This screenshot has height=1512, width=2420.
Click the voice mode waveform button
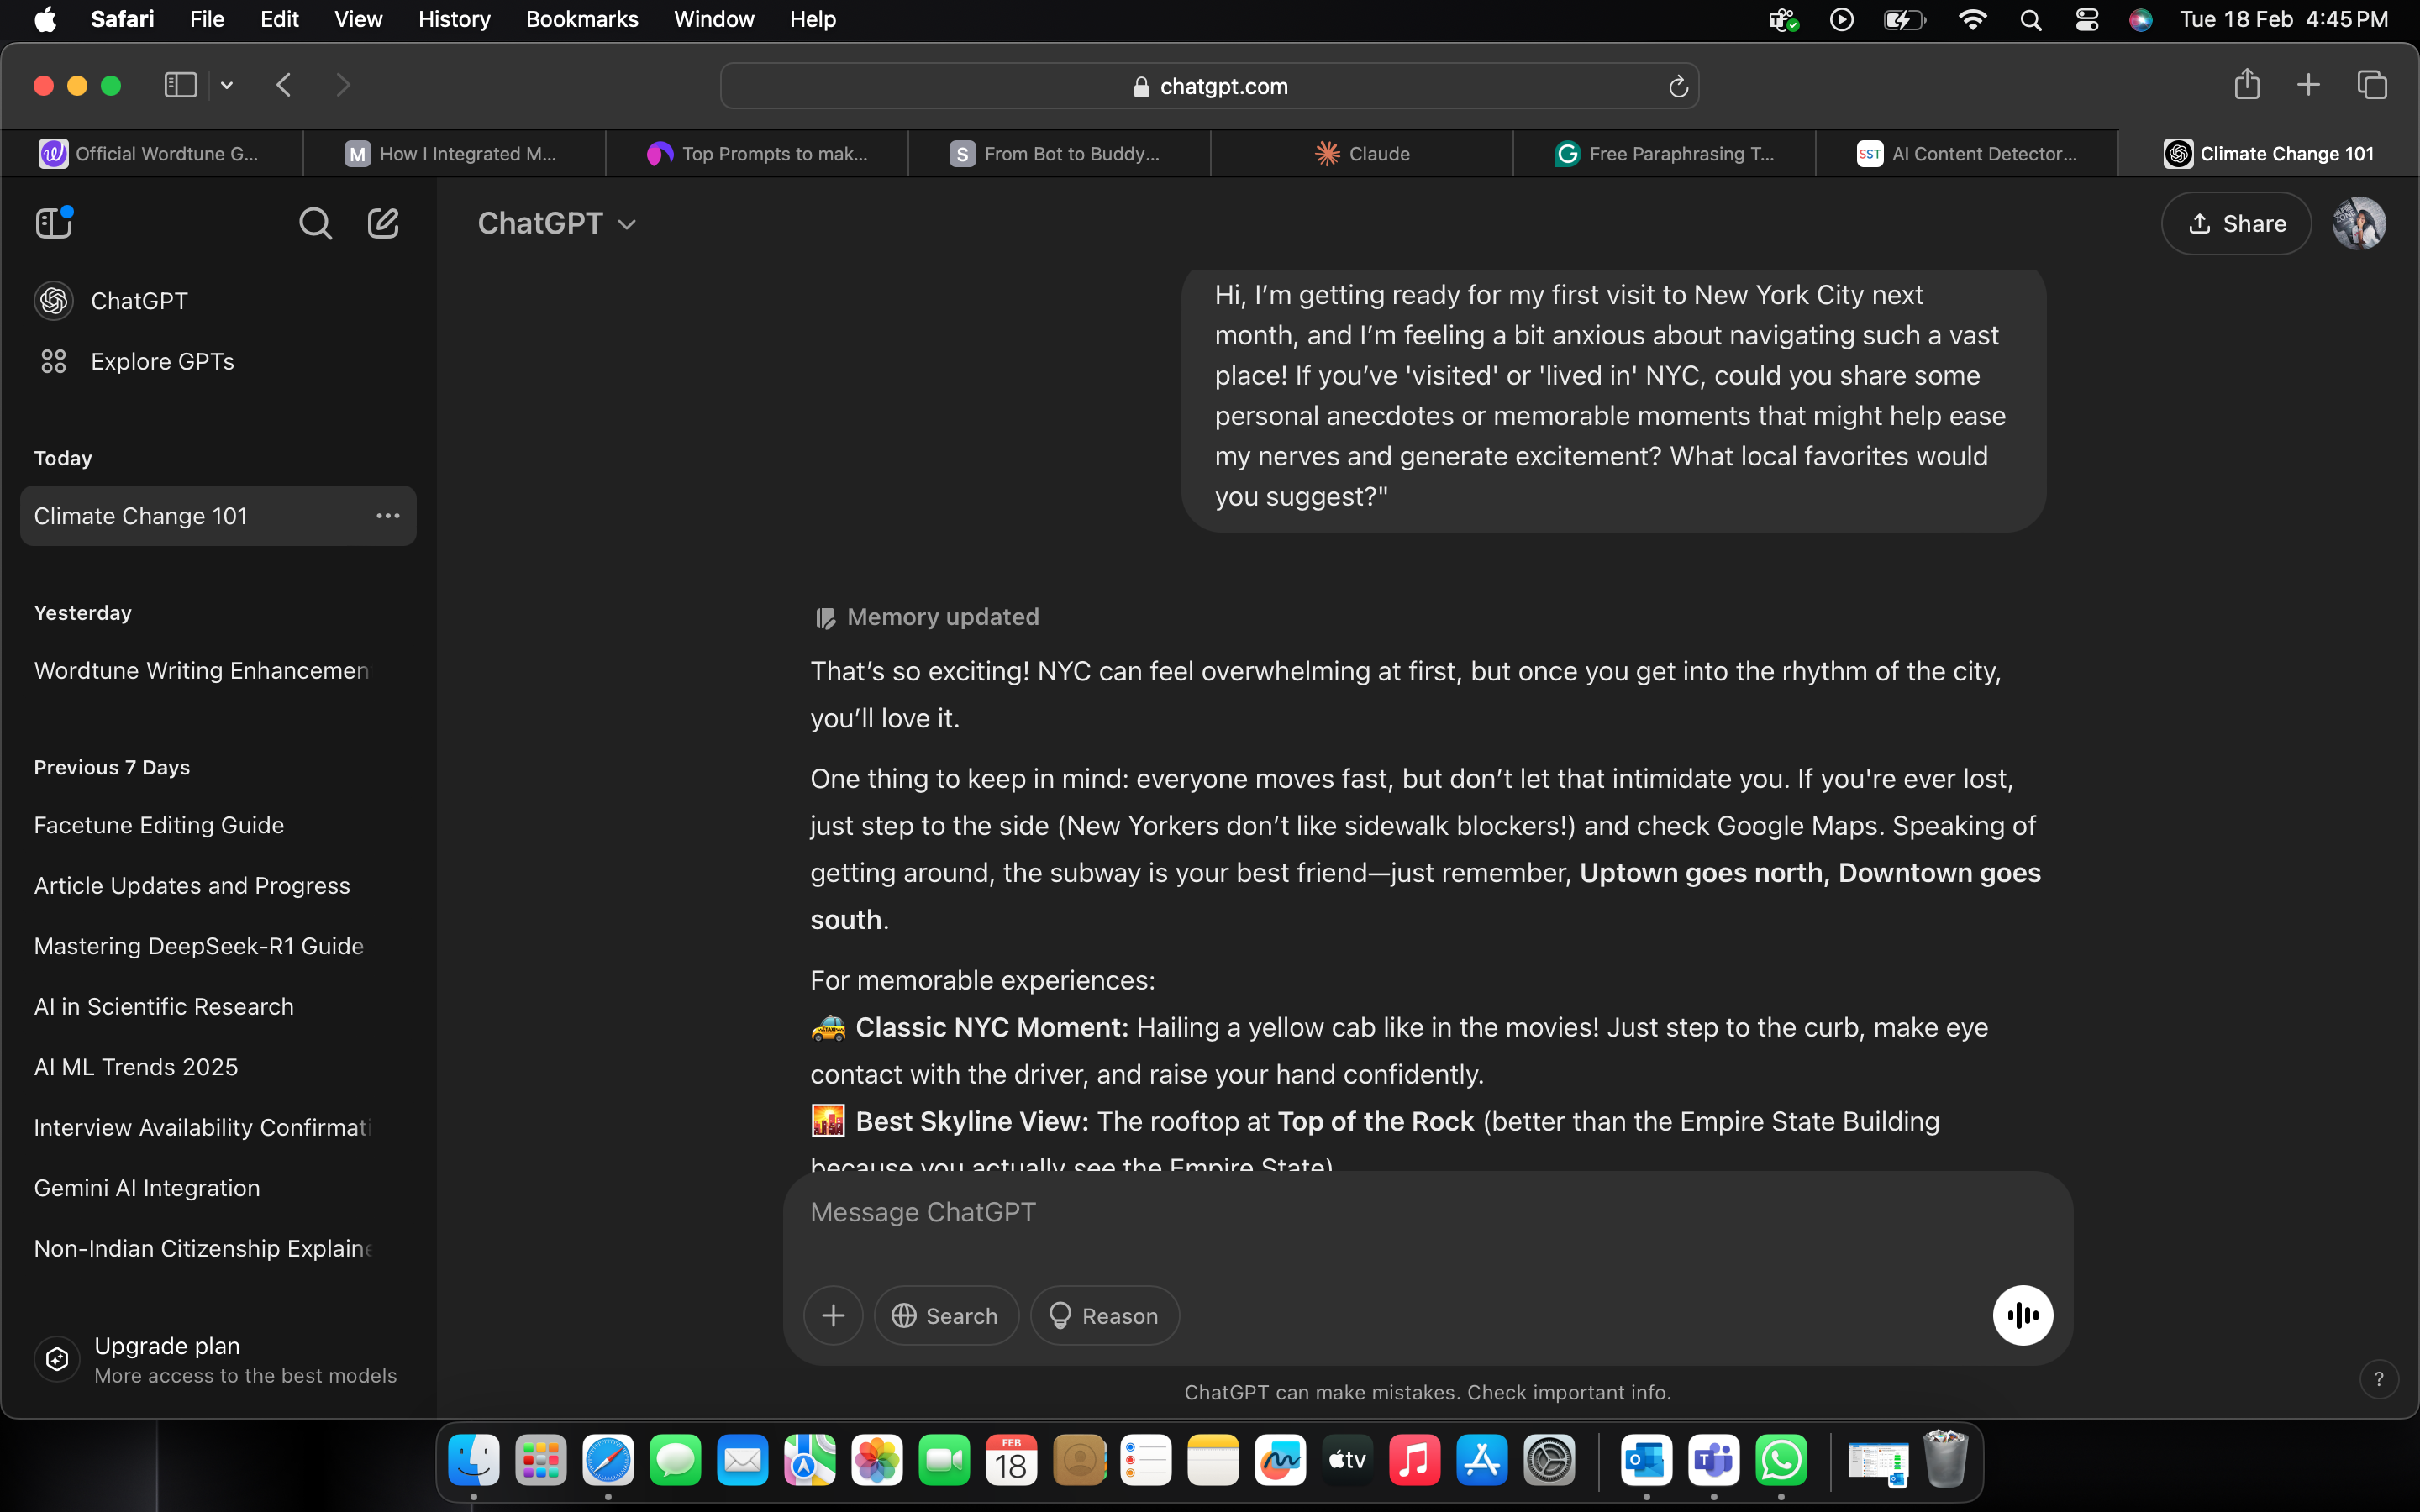tap(2022, 1315)
